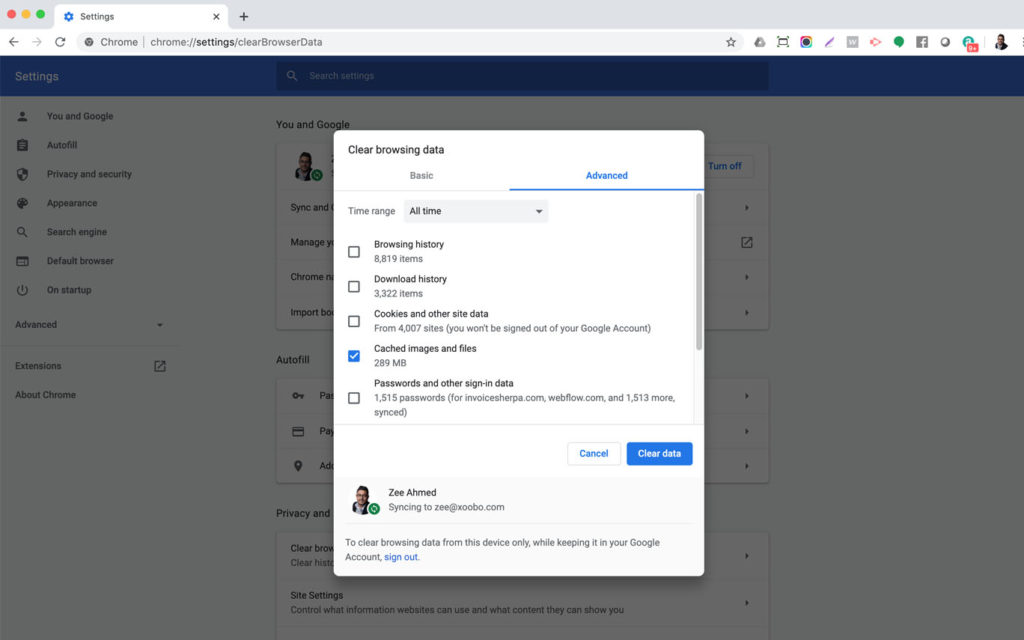Click the Facebook-style F extension icon
This screenshot has width=1024, height=640.
tap(922, 42)
